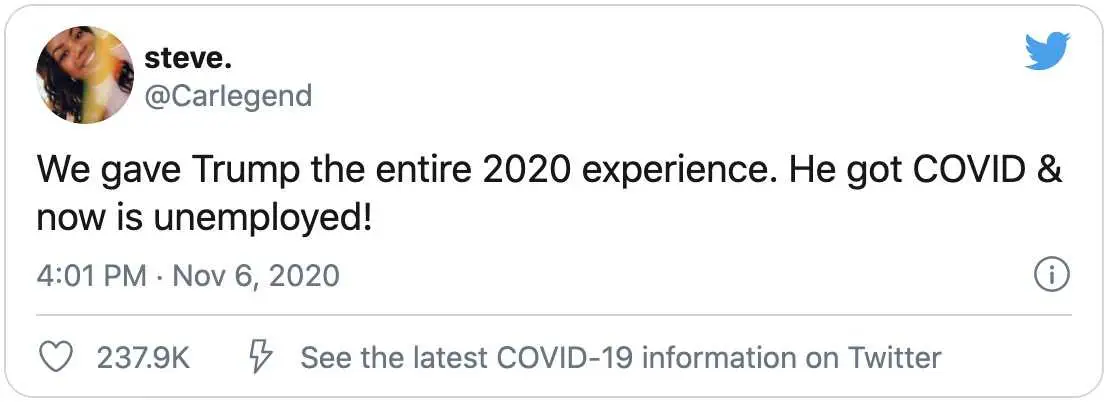This screenshot has width=1108, height=404.
Task: Open the circled info icon
Action: [1052, 275]
